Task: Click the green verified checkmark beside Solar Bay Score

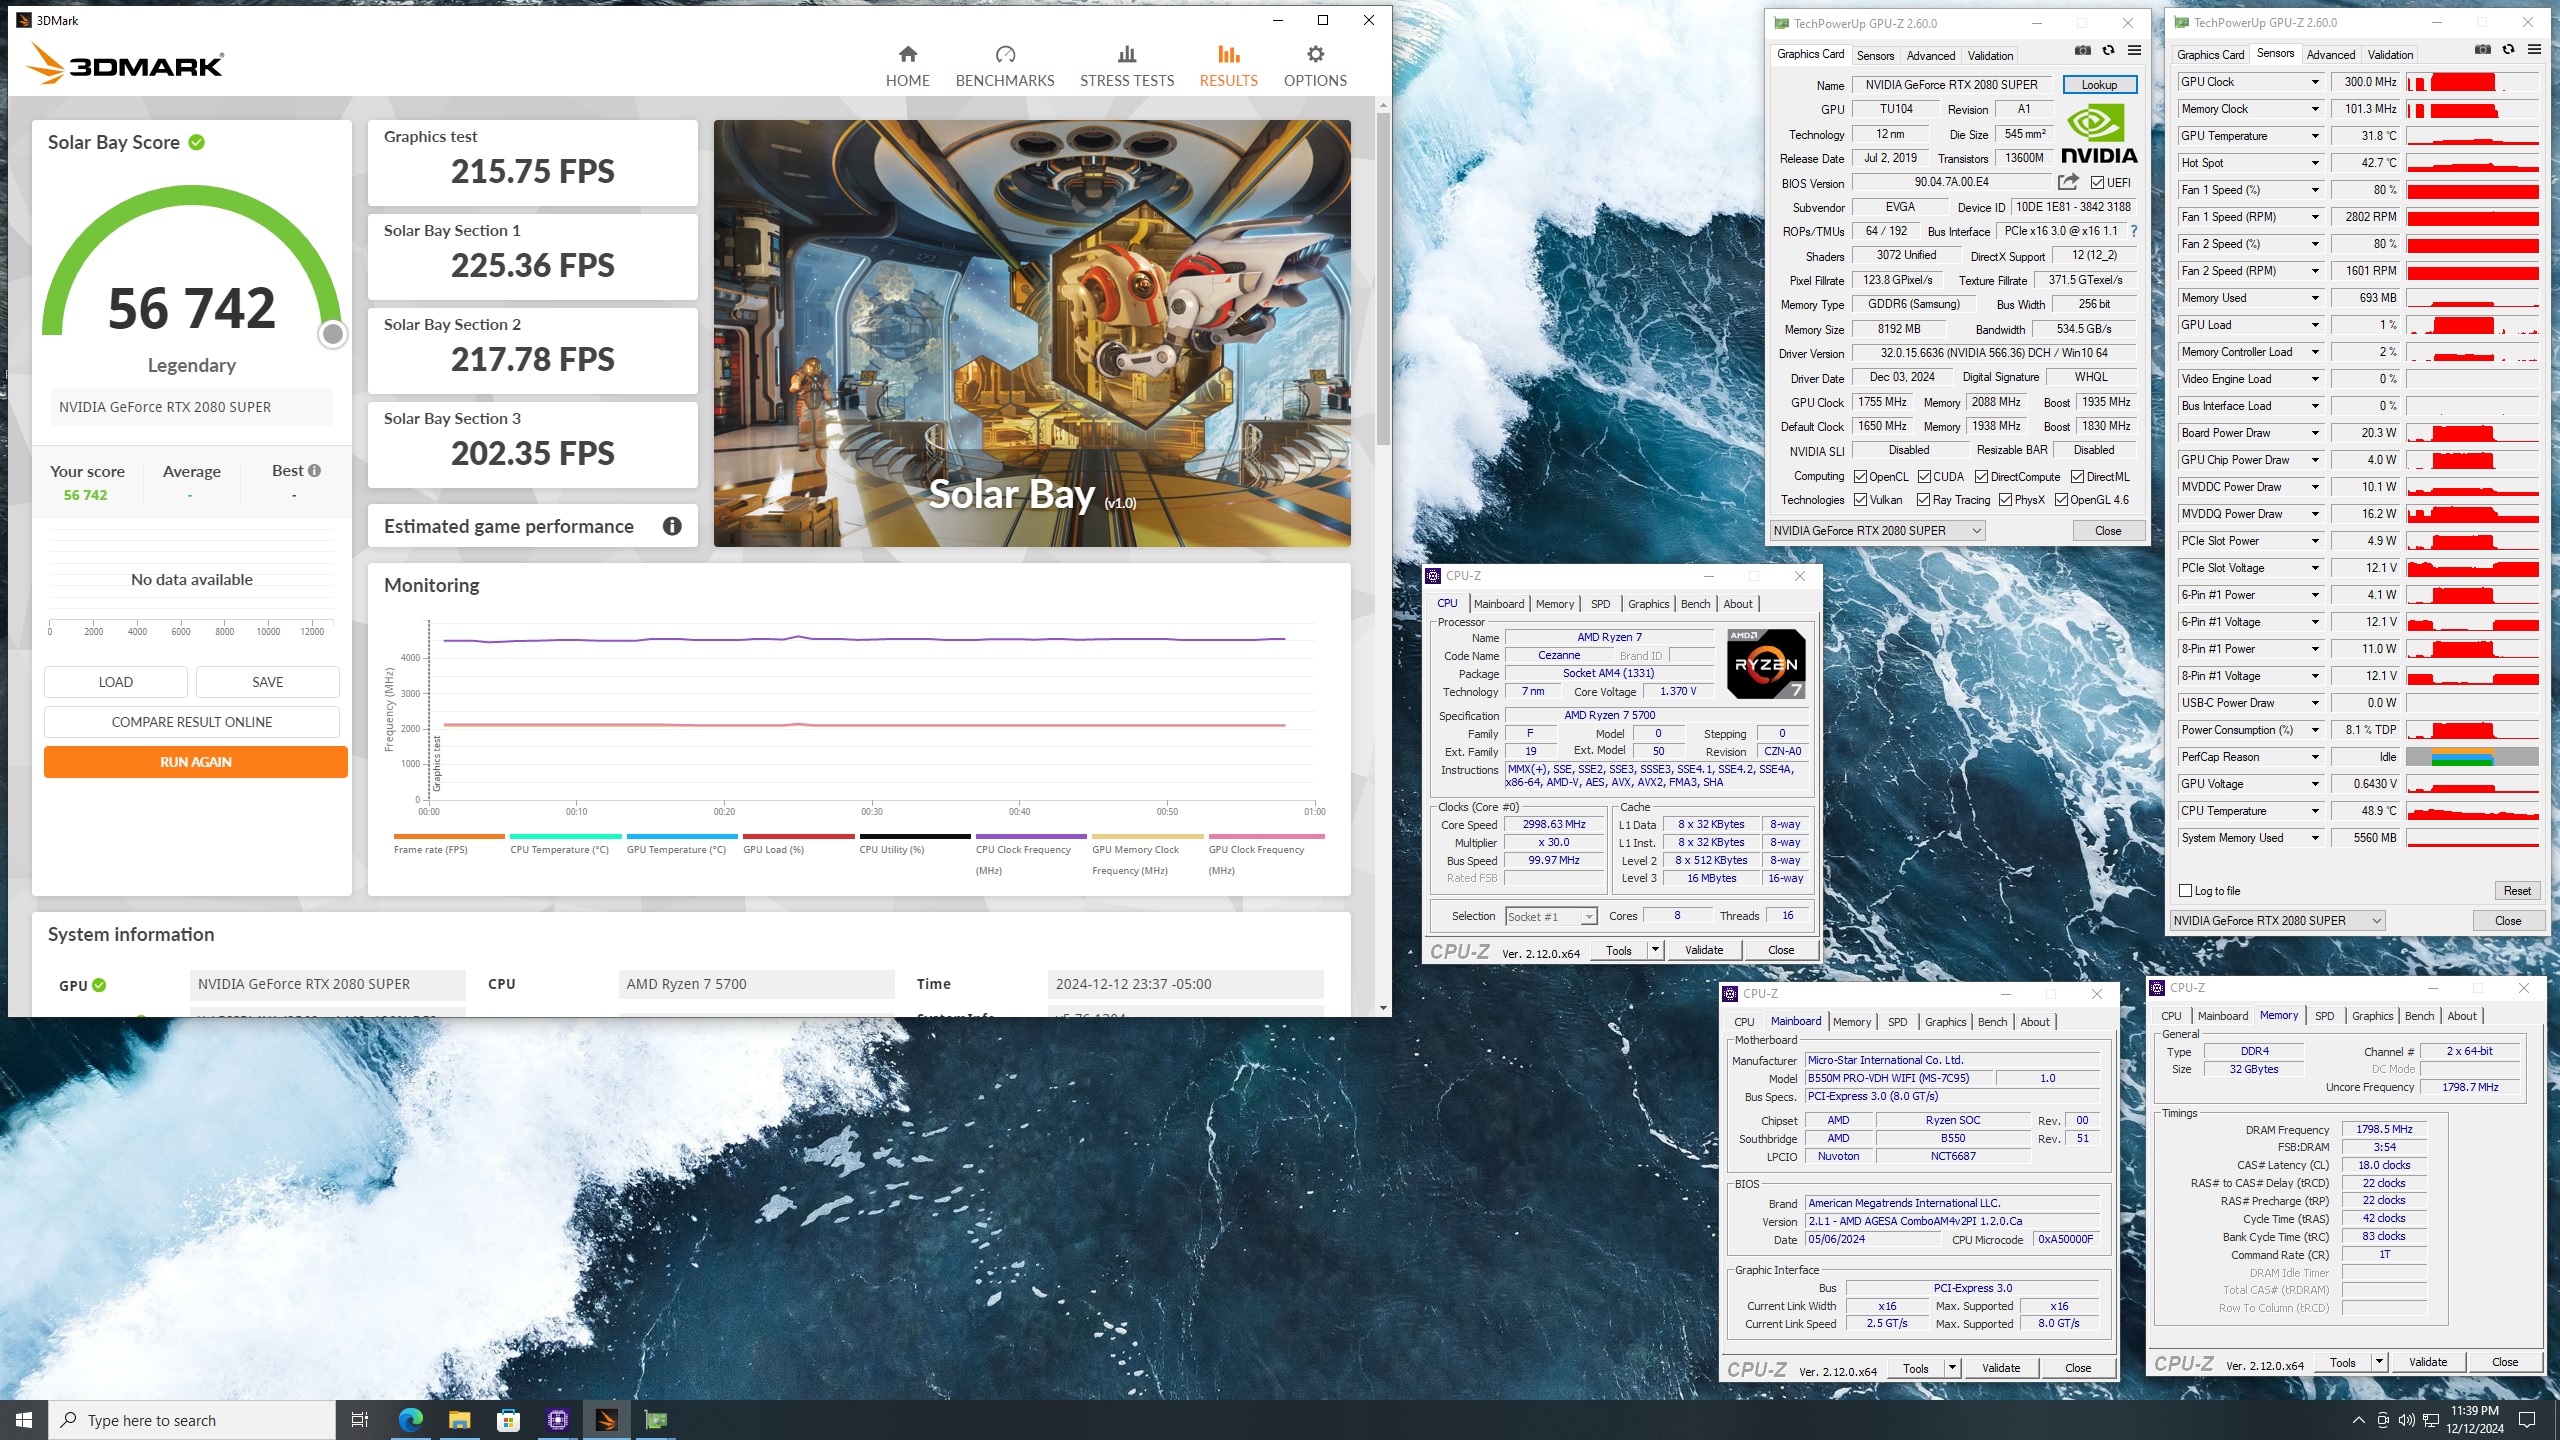Action: pos(197,142)
